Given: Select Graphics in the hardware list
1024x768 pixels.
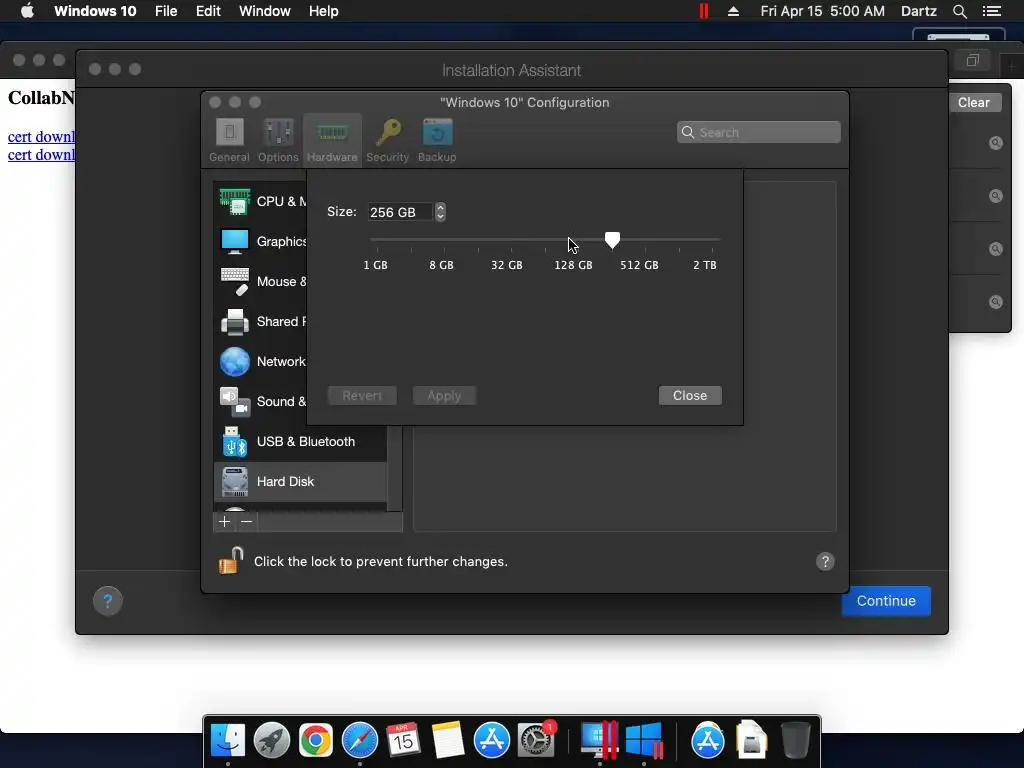Looking at the screenshot, I should click(x=261, y=242).
